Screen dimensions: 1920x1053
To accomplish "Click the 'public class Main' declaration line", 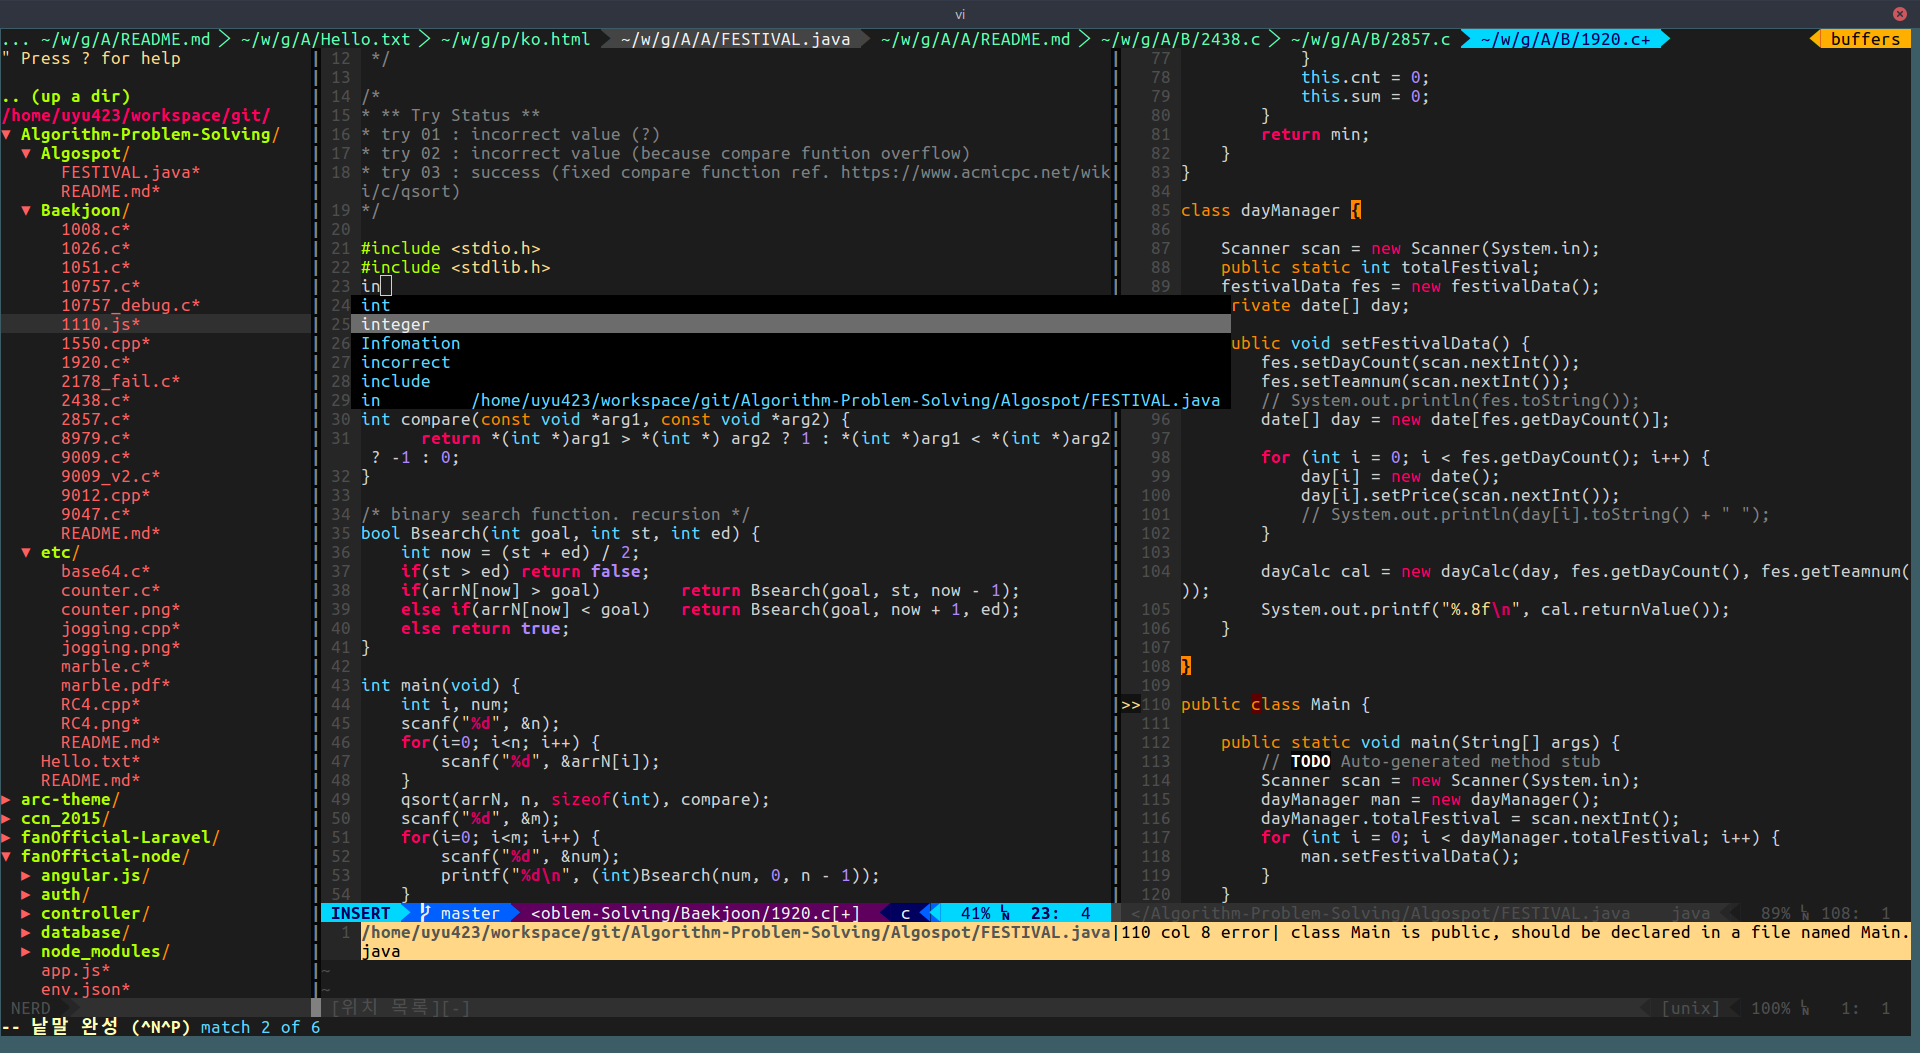I will pyautogui.click(x=1275, y=704).
